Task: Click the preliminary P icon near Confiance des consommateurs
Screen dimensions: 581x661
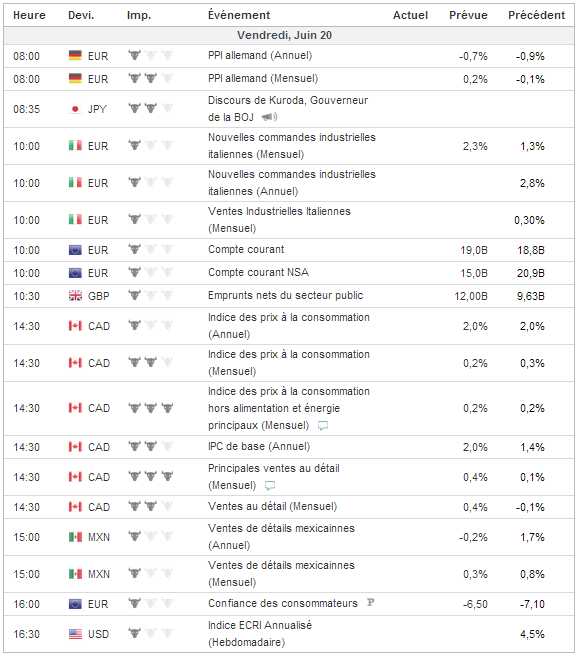Action: (x=370, y=602)
